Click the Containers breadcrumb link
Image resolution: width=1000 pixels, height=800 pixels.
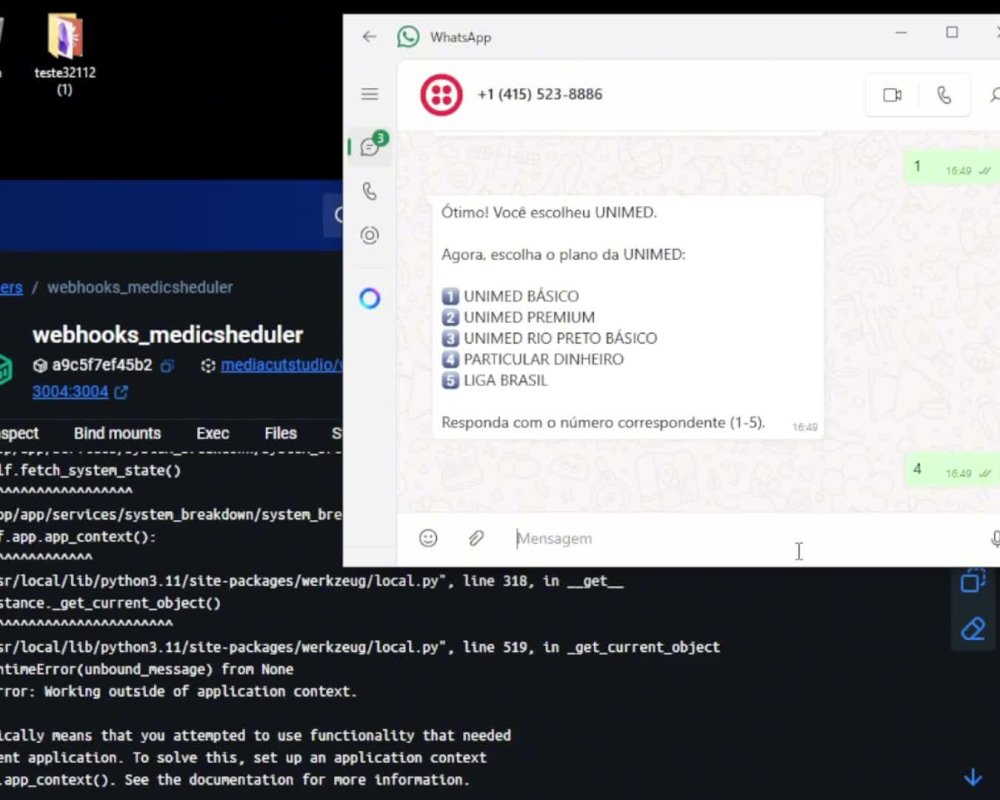(x=11, y=288)
